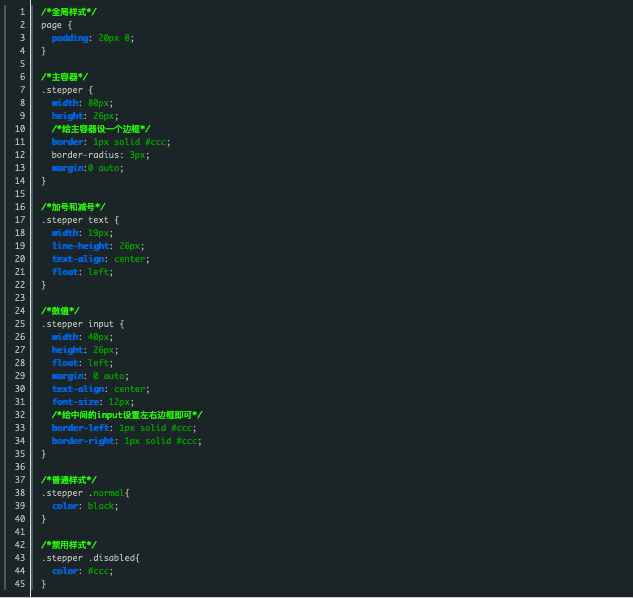This screenshot has width=633, height=598.
Task: Click the /*数值*/ comment
Action: point(61,310)
